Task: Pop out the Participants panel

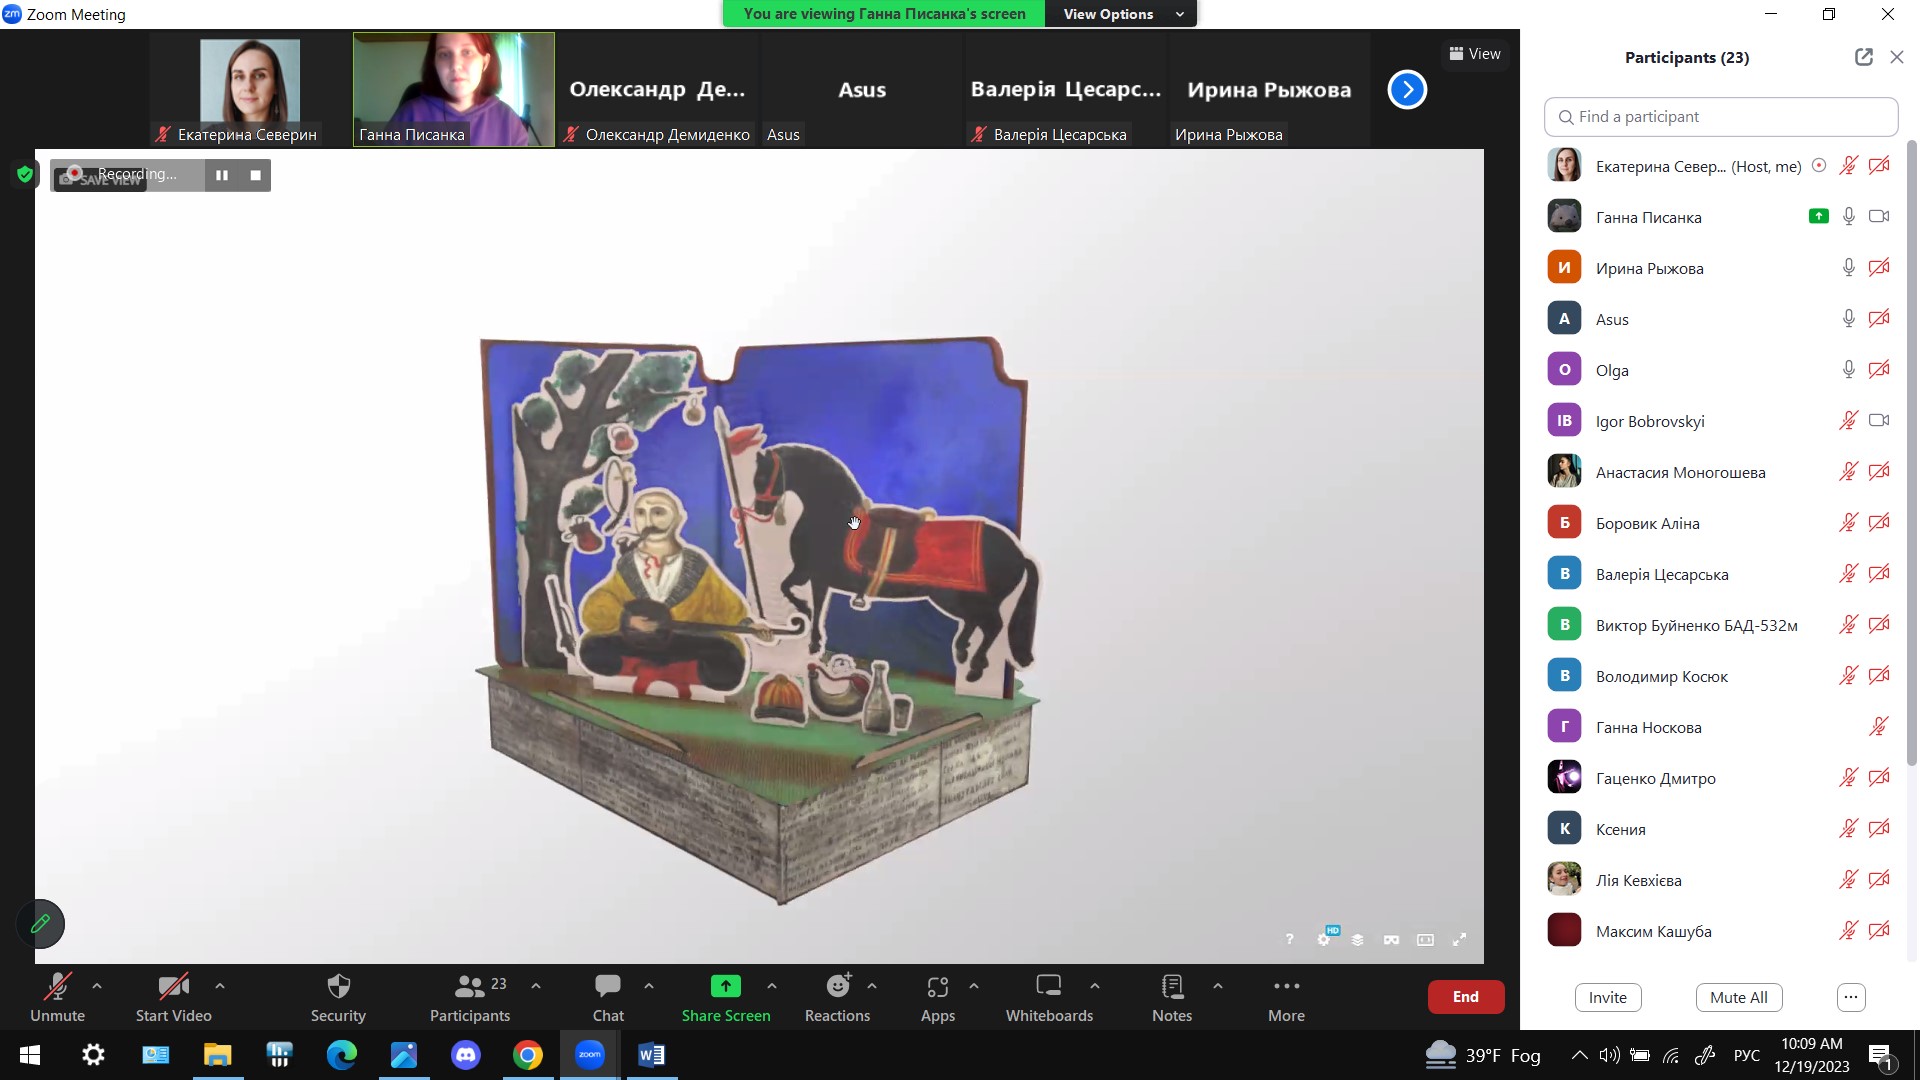Action: (x=1863, y=57)
